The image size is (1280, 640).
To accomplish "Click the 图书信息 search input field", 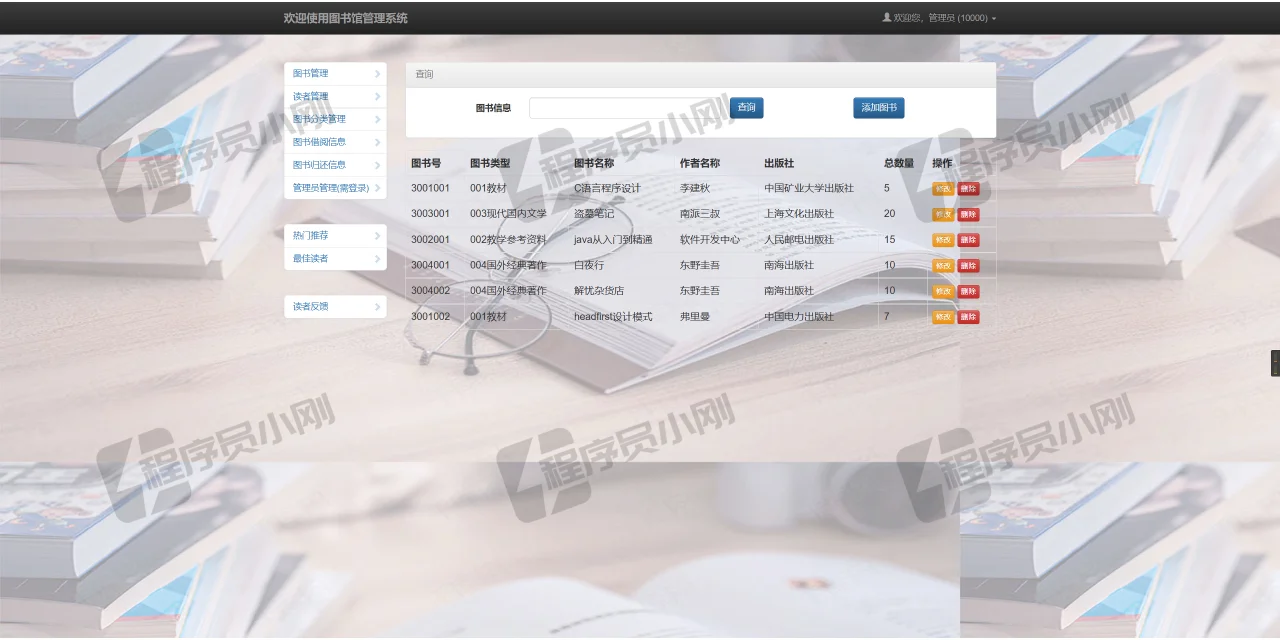I will click(620, 107).
